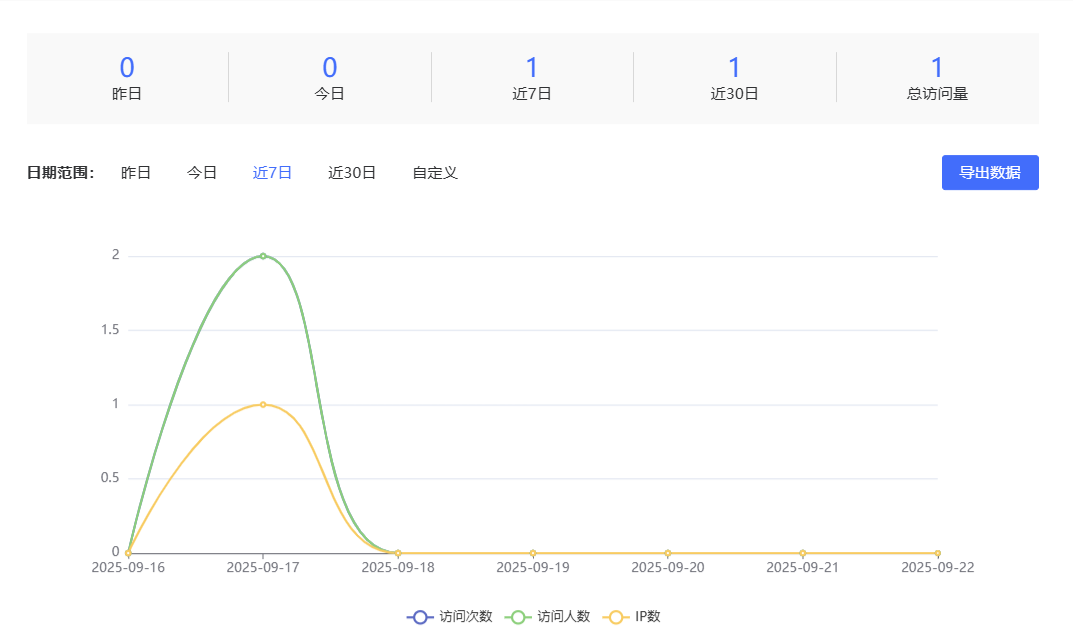Viewport: 1073px width, 633px height.
Task: Click the data point at 2025-09-20
Action: [x=668, y=553]
